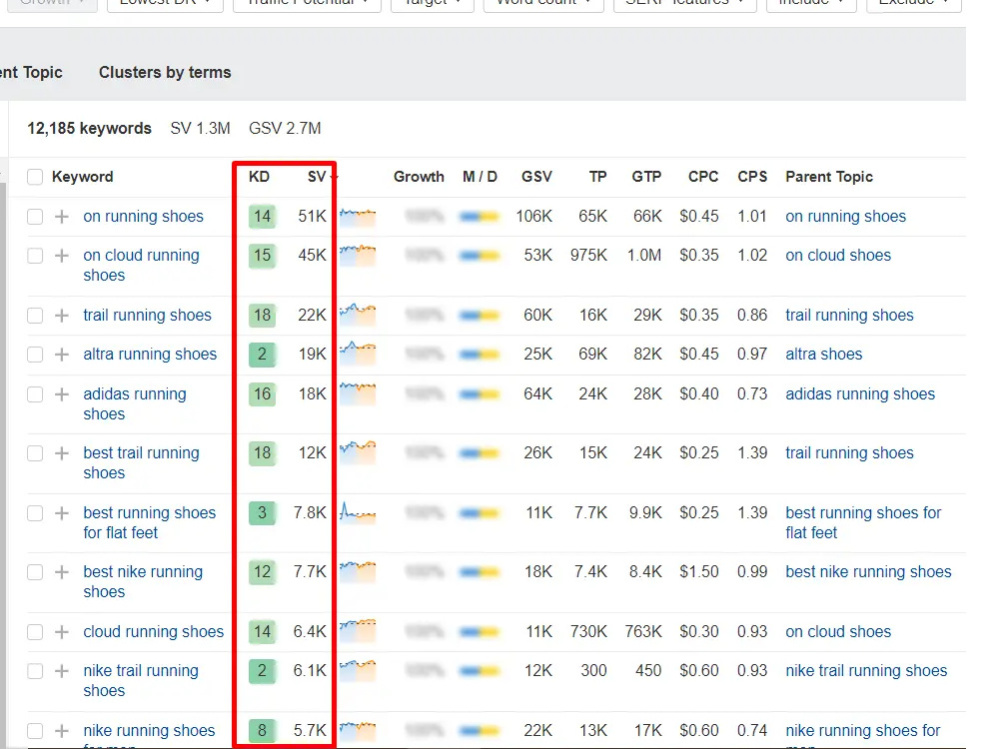Click KD badge 3 in flat feet row
1000x749 pixels.
pos(262,512)
